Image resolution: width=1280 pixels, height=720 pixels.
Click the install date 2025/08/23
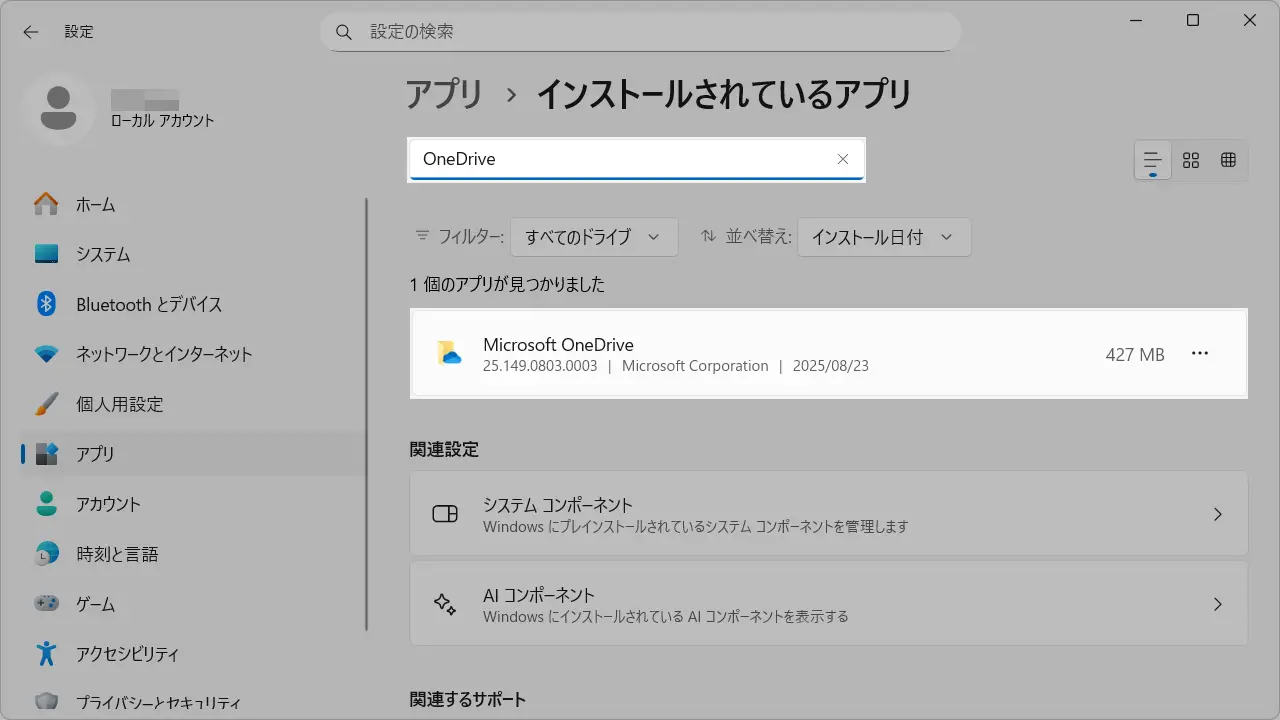pyautogui.click(x=831, y=366)
